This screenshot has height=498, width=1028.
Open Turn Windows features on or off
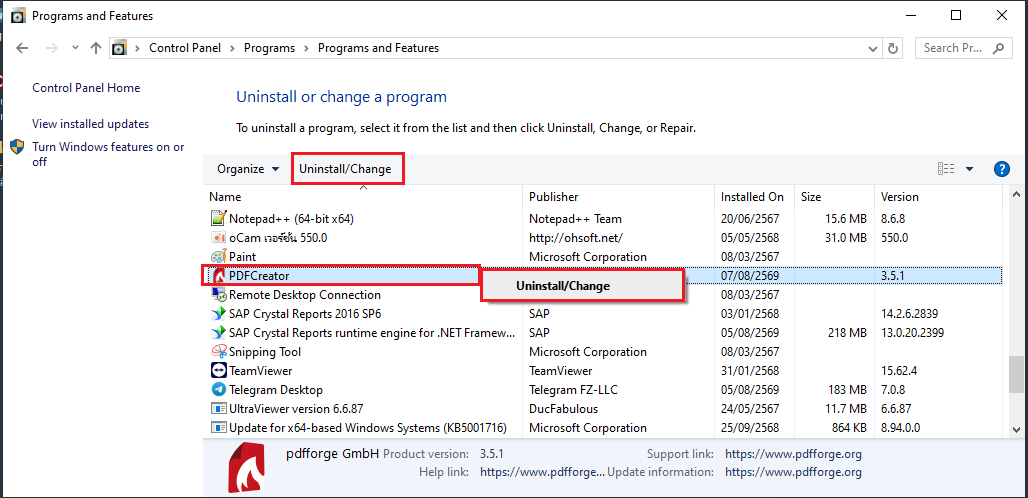[109, 154]
